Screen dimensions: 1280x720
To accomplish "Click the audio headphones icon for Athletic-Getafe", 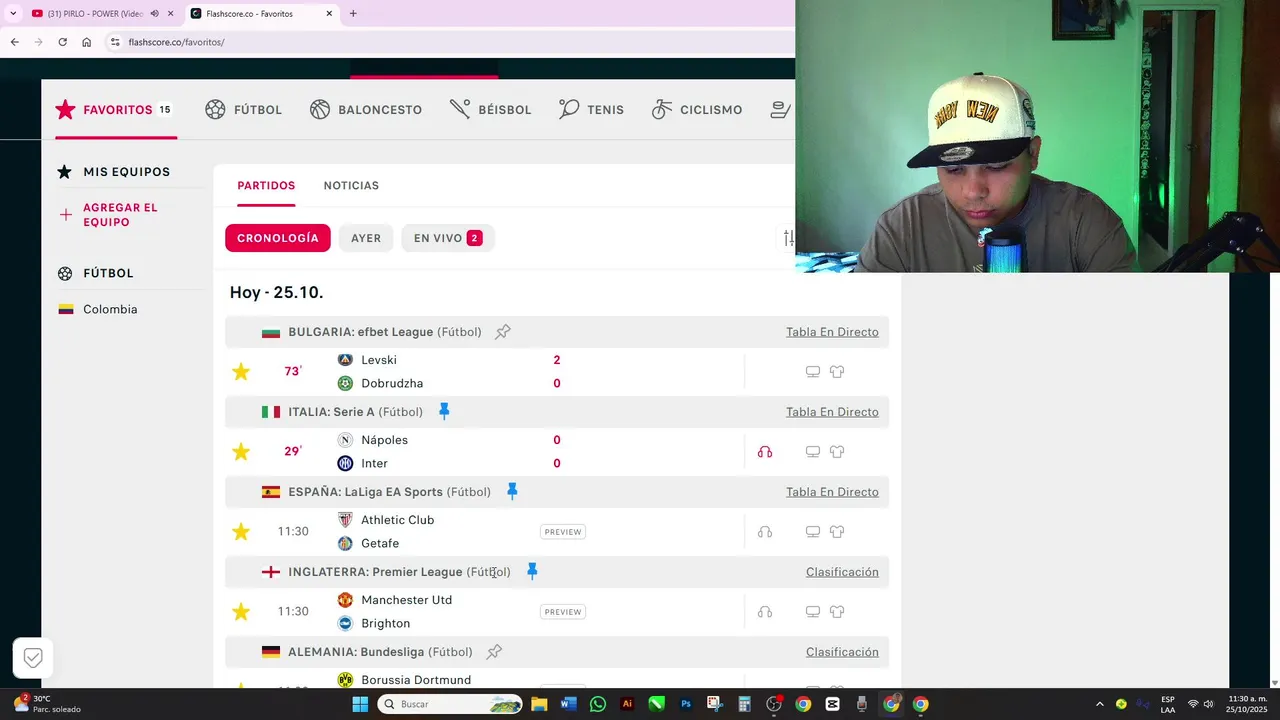I will tap(765, 532).
